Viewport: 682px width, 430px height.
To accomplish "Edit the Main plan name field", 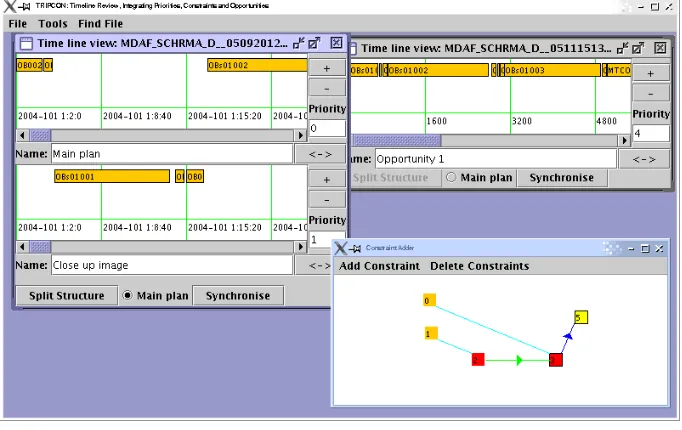I will (x=172, y=154).
